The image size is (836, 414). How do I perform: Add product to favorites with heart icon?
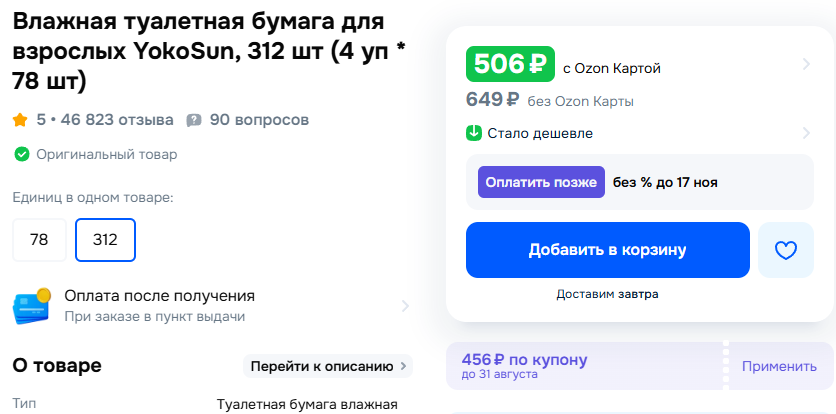[x=786, y=250]
